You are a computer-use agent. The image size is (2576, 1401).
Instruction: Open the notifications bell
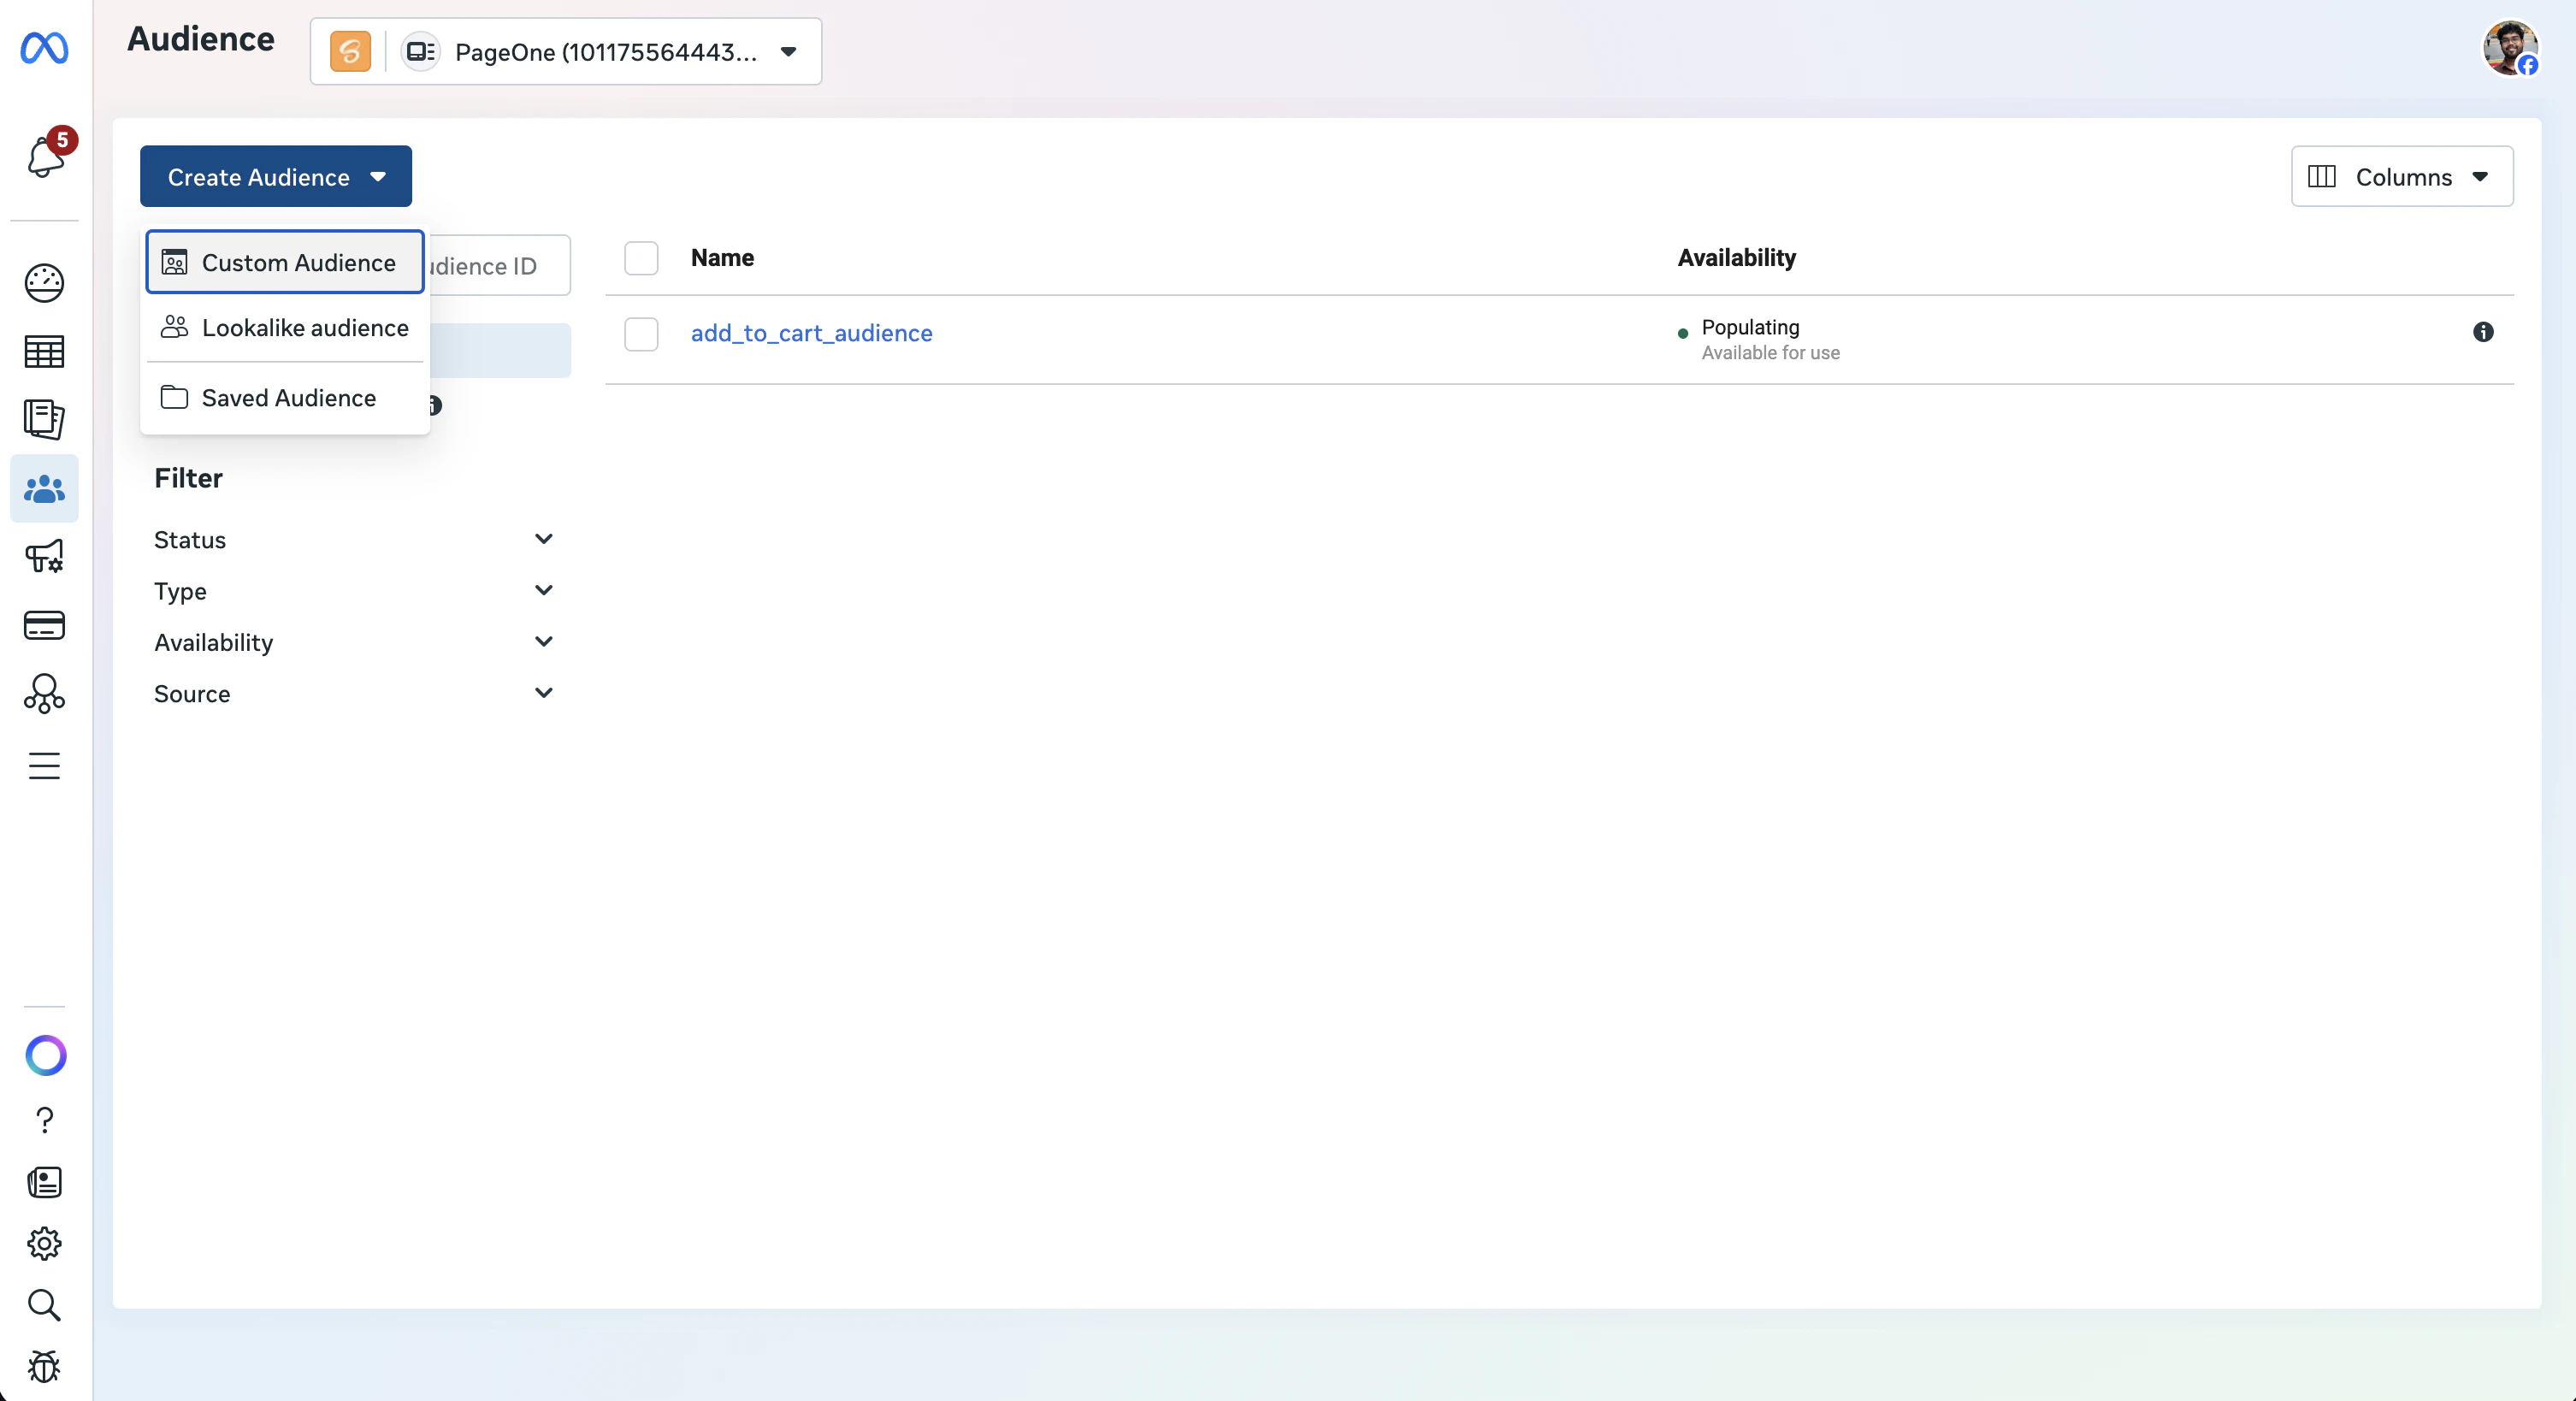(44, 156)
